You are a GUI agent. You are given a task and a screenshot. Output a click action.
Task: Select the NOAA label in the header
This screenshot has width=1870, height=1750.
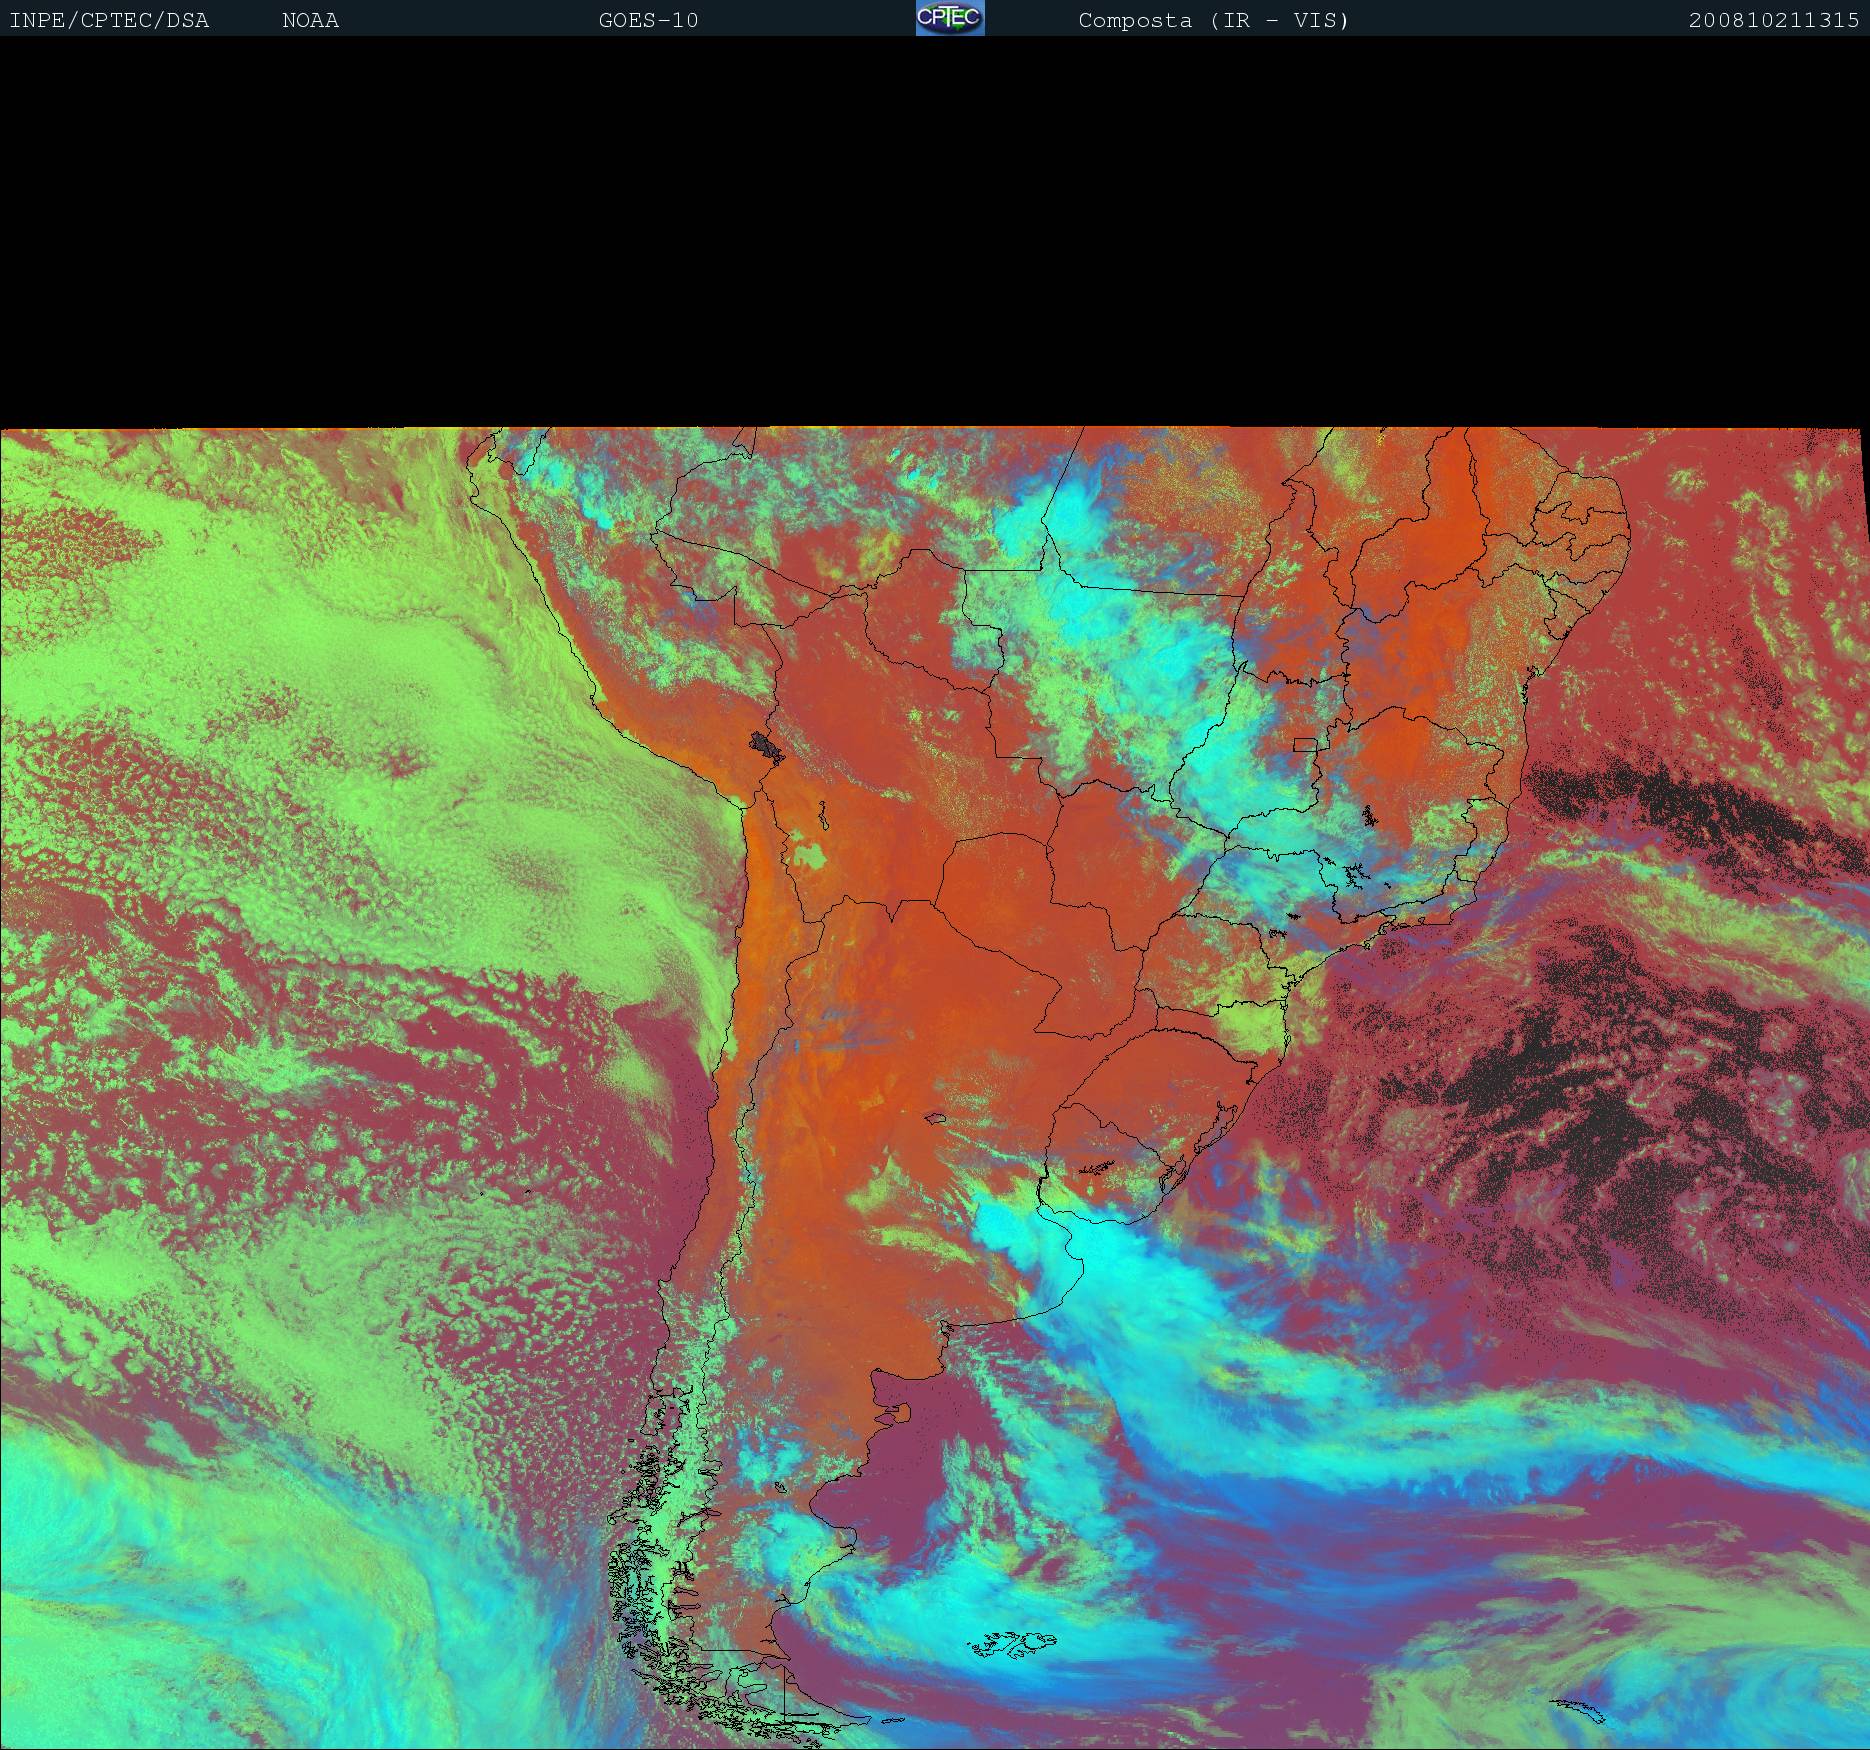[310, 20]
